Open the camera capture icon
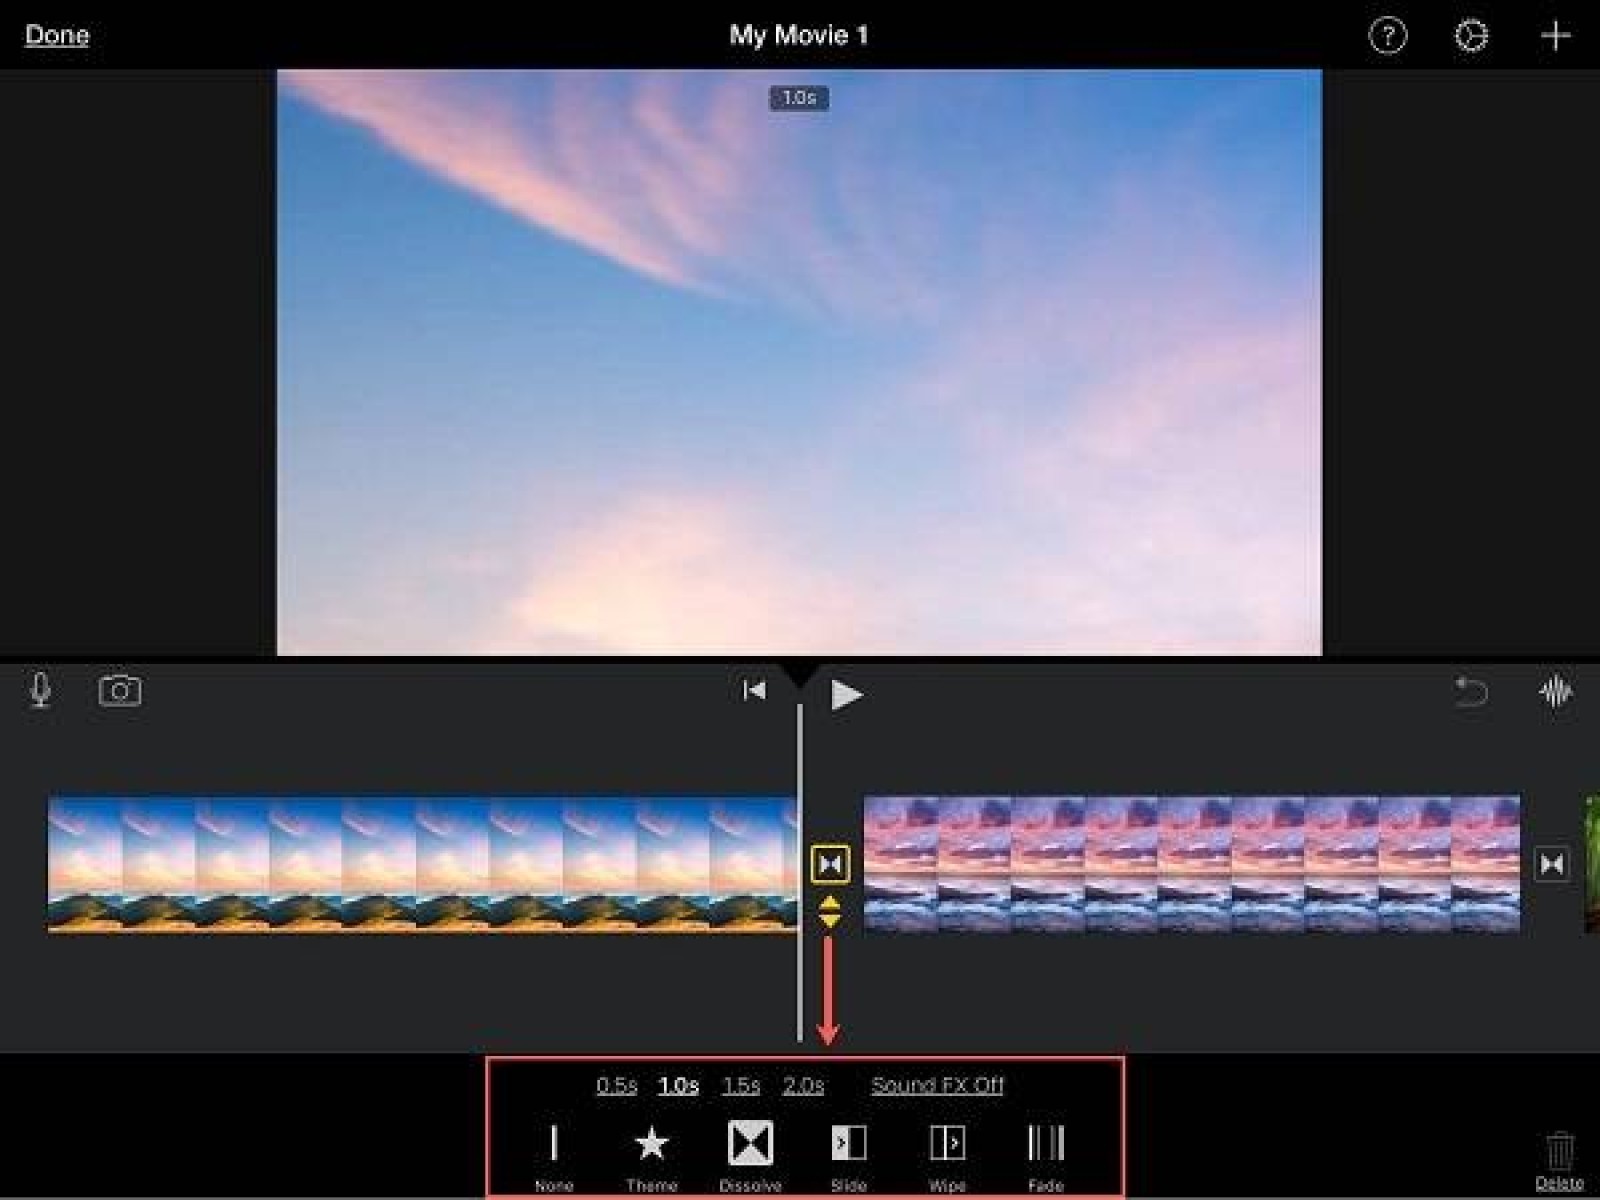 pyautogui.click(x=120, y=690)
